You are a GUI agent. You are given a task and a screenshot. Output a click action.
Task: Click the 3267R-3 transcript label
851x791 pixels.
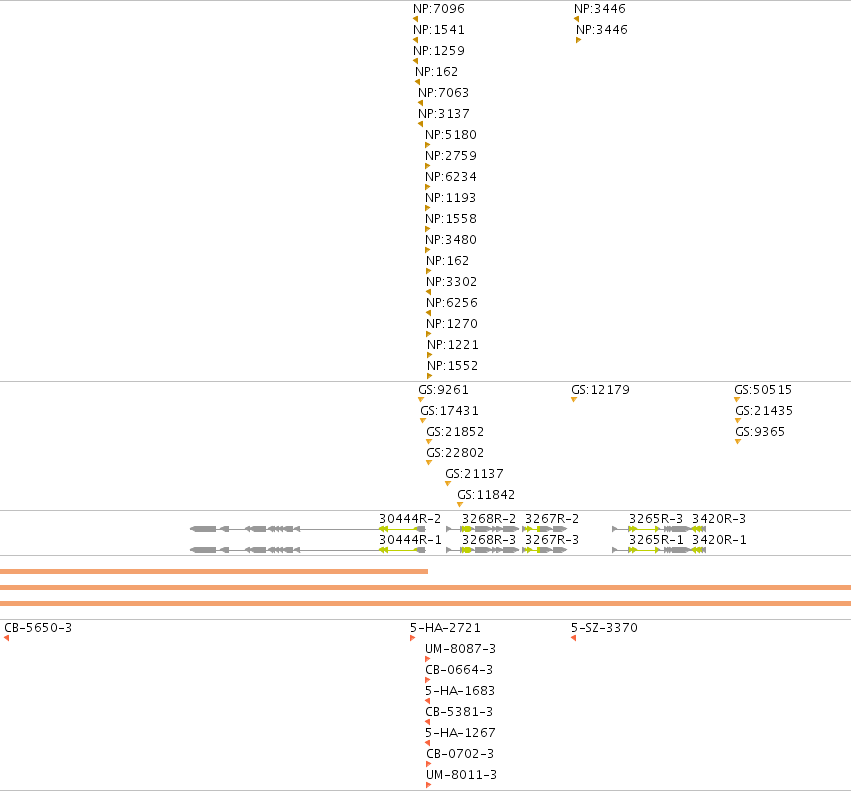click(552, 540)
